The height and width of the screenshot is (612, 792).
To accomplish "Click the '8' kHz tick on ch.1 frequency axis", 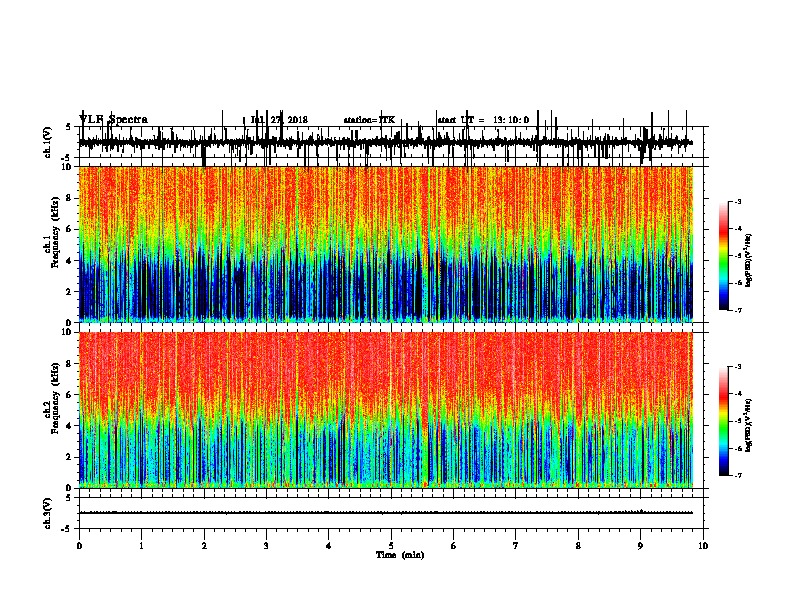I will click(70, 198).
